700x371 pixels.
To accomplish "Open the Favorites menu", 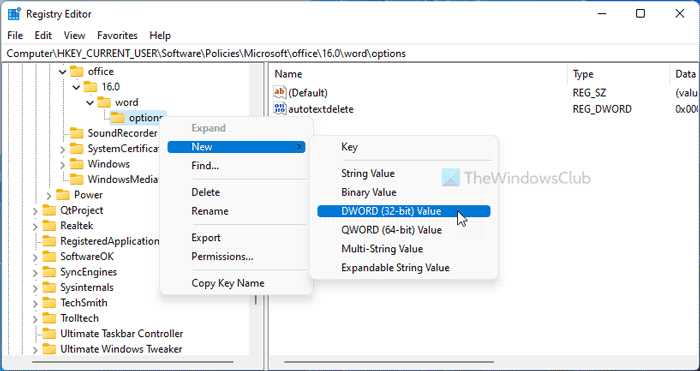I will (117, 35).
